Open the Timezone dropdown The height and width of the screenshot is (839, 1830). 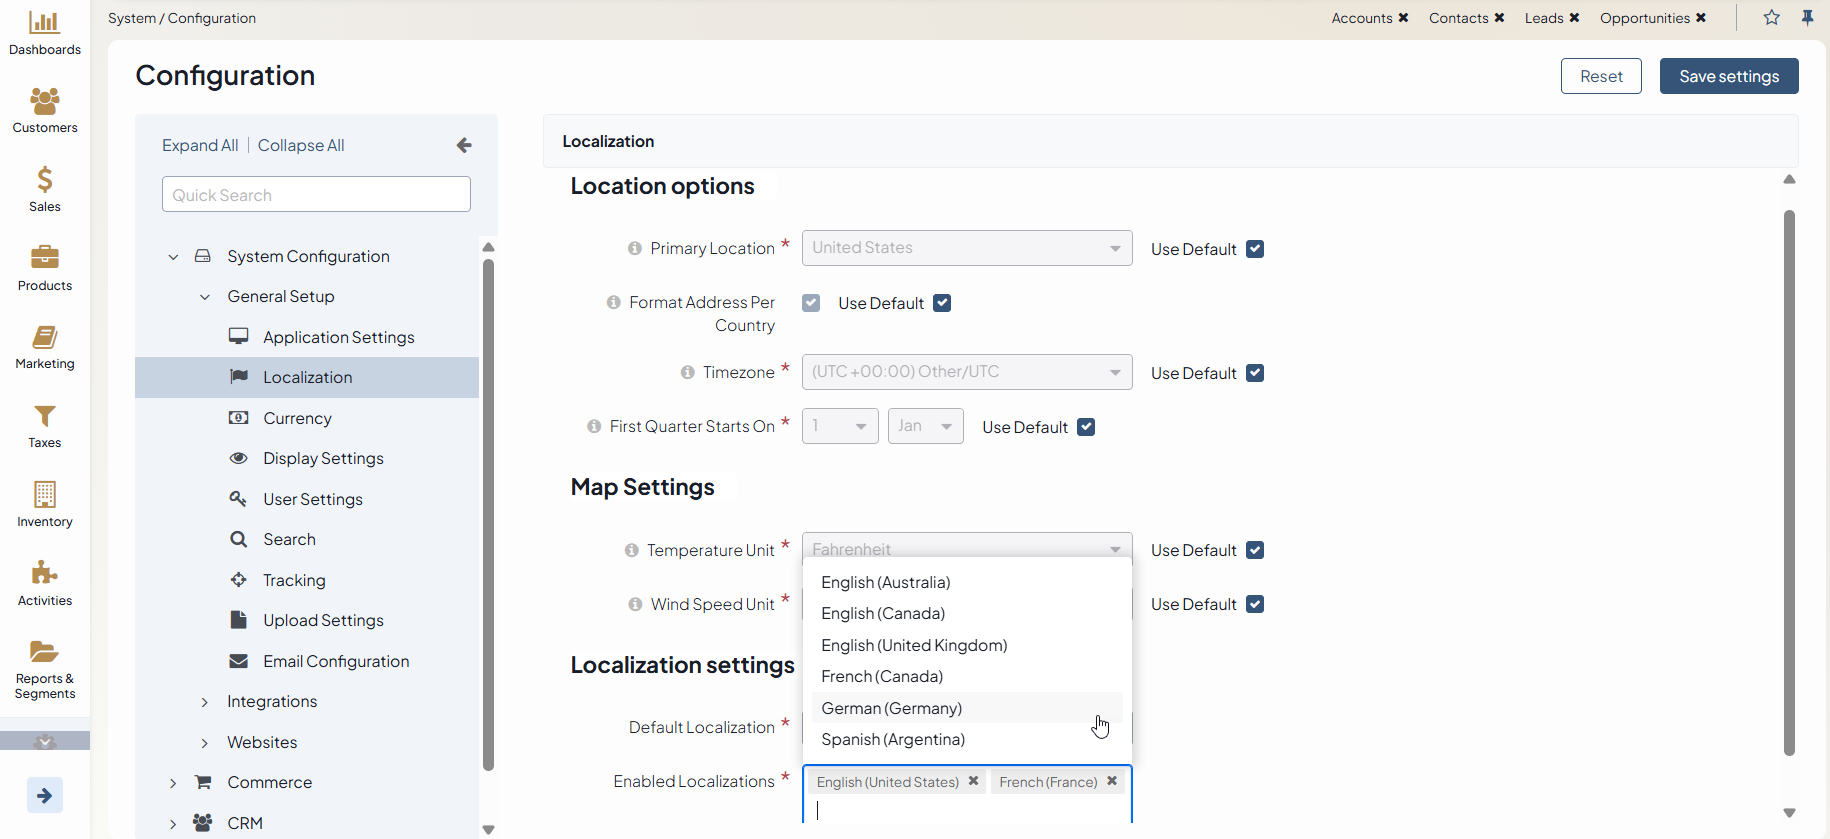tap(966, 372)
